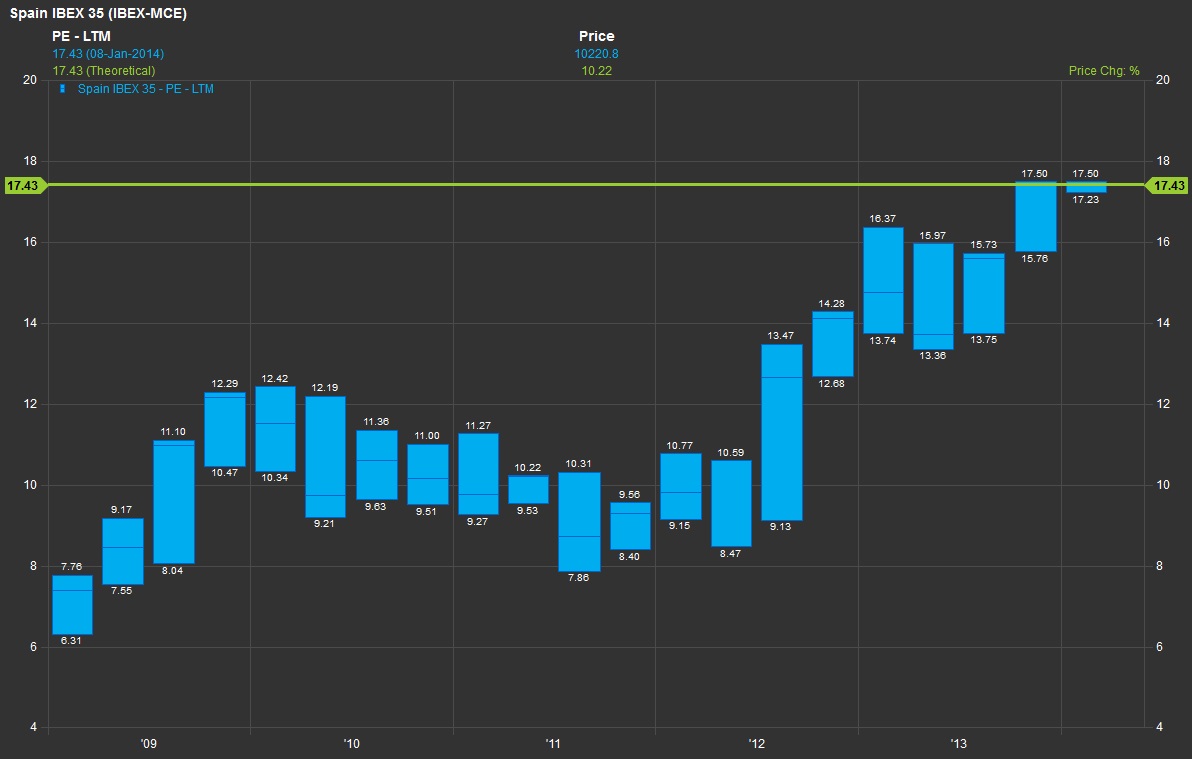Screen dimensions: 1192x759
Task: Click the bar with high 15.73
Action: (x=984, y=293)
